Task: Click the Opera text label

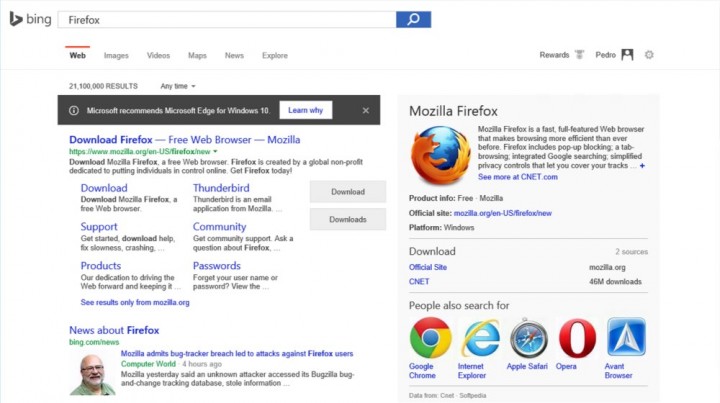Action: pos(566,366)
